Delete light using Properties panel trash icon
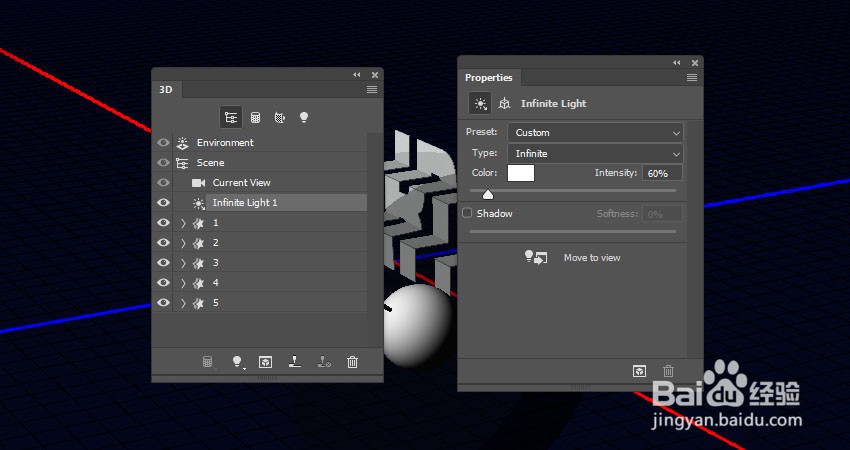The image size is (850, 450). [668, 371]
